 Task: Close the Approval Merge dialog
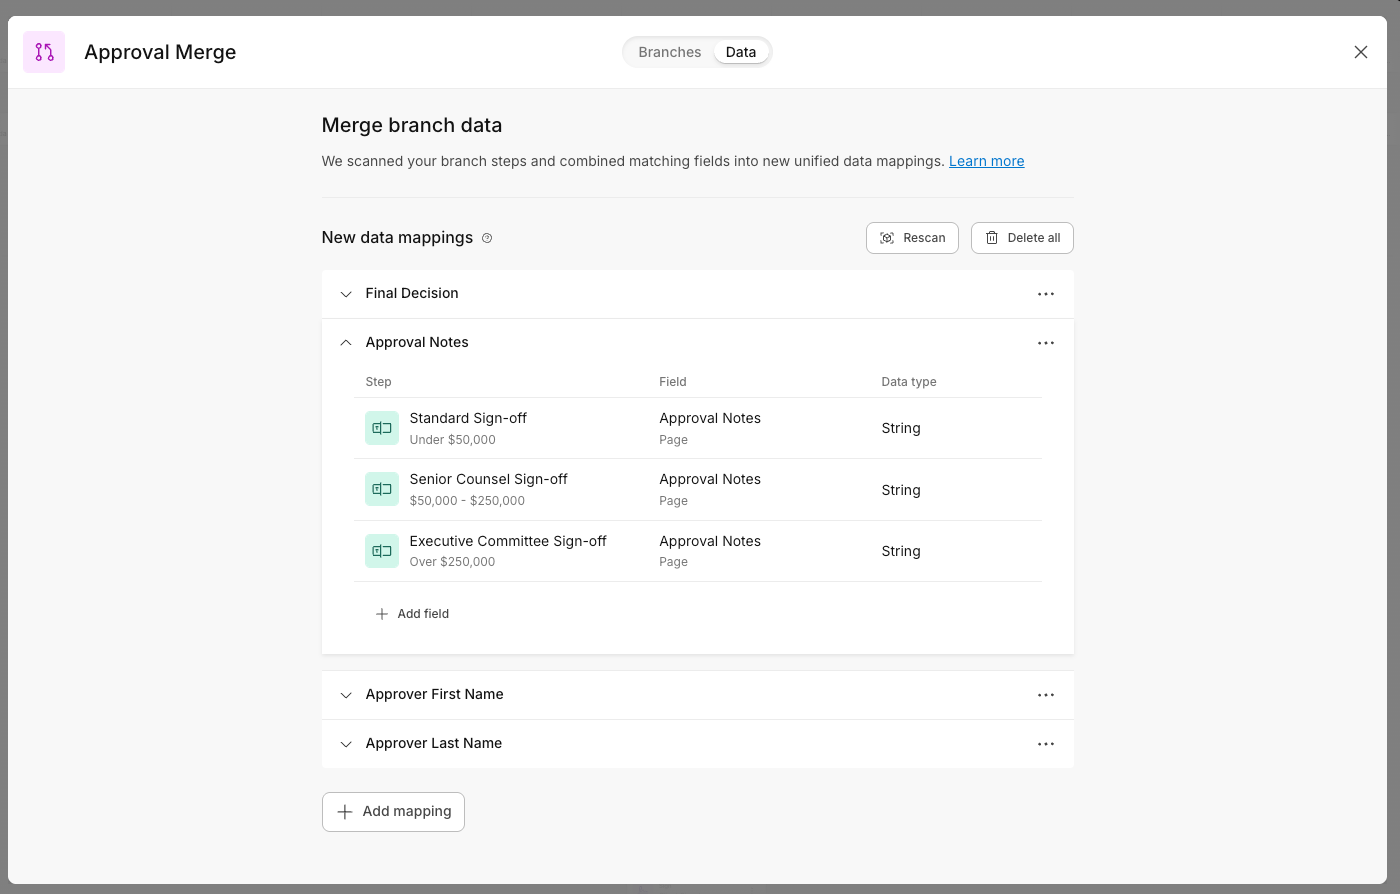[1361, 52]
